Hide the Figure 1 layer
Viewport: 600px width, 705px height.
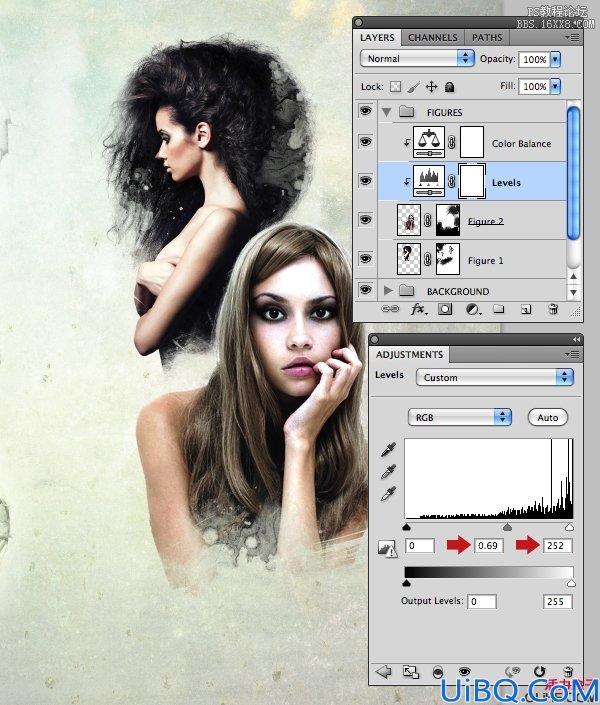click(x=366, y=259)
